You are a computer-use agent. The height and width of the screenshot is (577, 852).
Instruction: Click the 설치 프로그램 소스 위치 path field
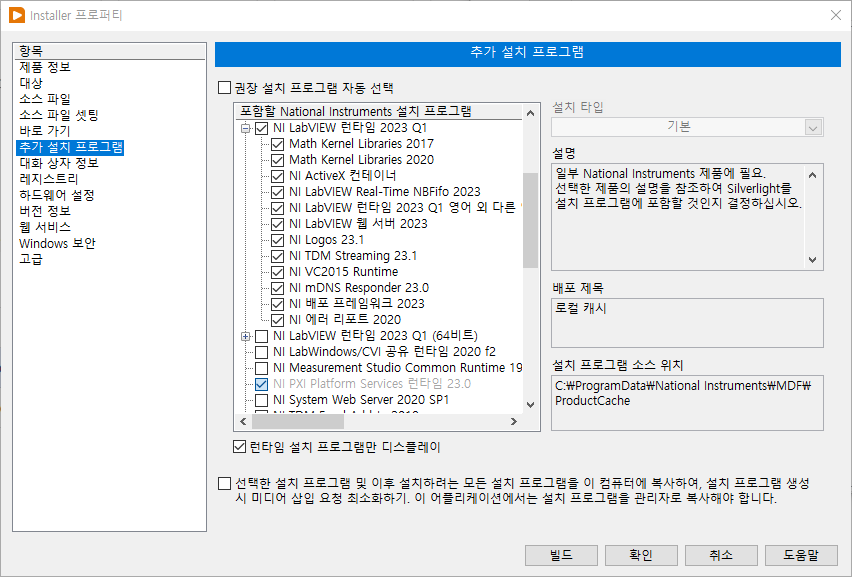tap(687, 403)
